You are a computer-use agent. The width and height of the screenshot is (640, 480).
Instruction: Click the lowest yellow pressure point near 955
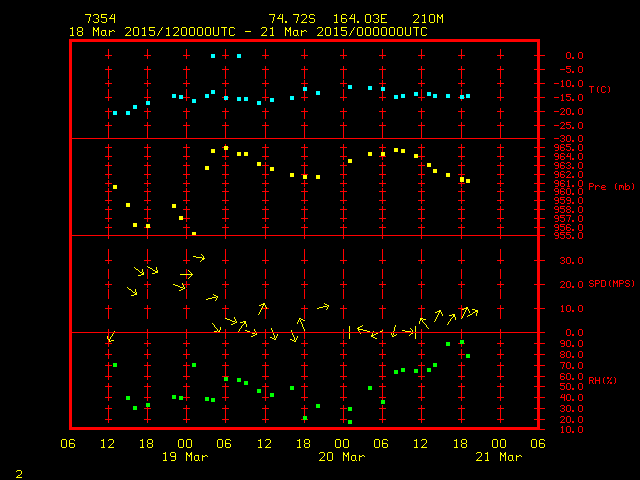(x=194, y=233)
